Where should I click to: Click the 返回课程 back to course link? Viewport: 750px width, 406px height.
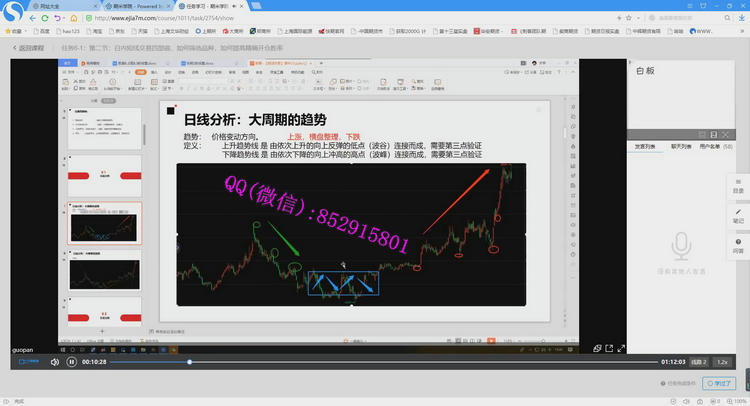pos(32,48)
